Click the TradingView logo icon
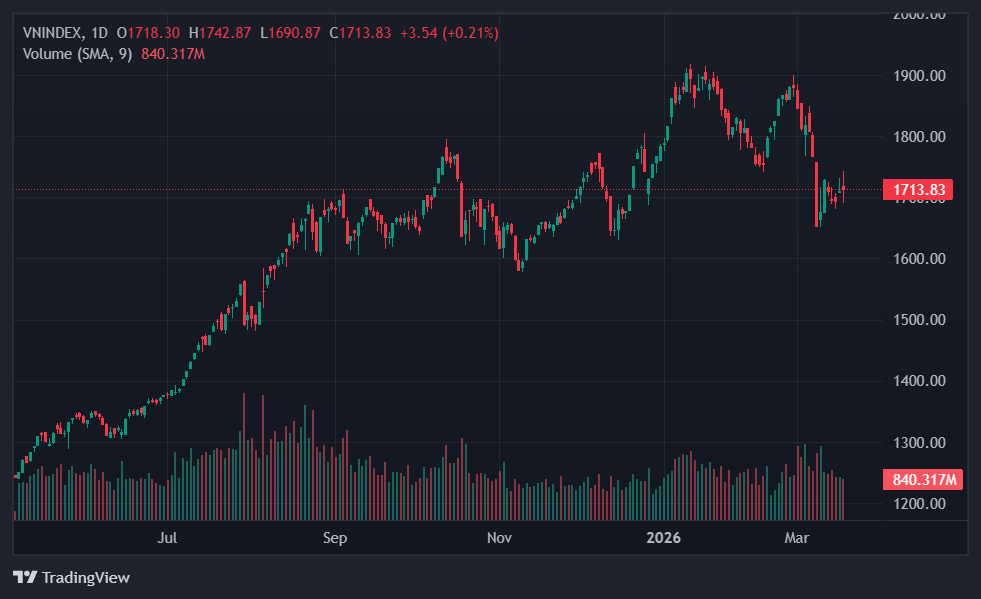 [x=24, y=578]
